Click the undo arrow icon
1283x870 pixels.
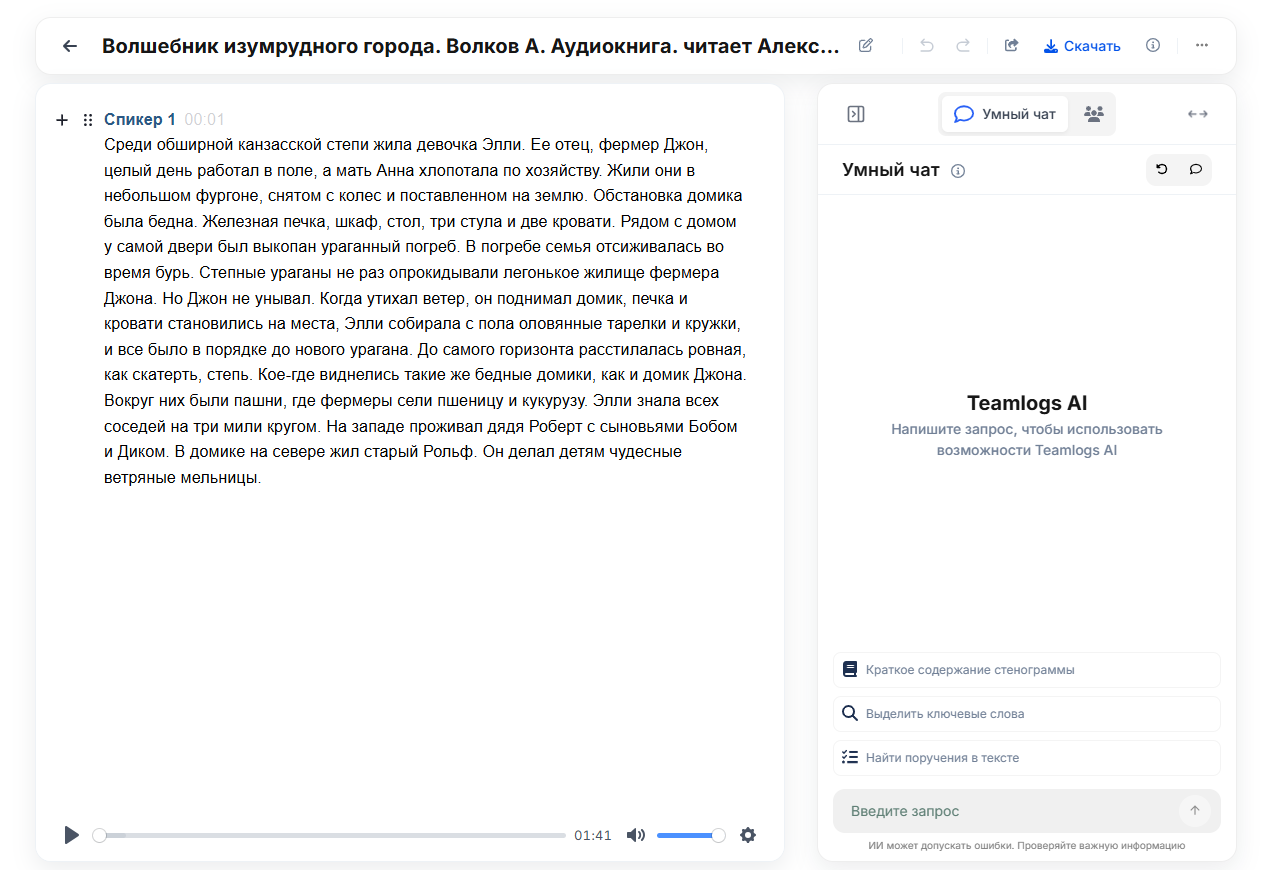click(x=925, y=45)
